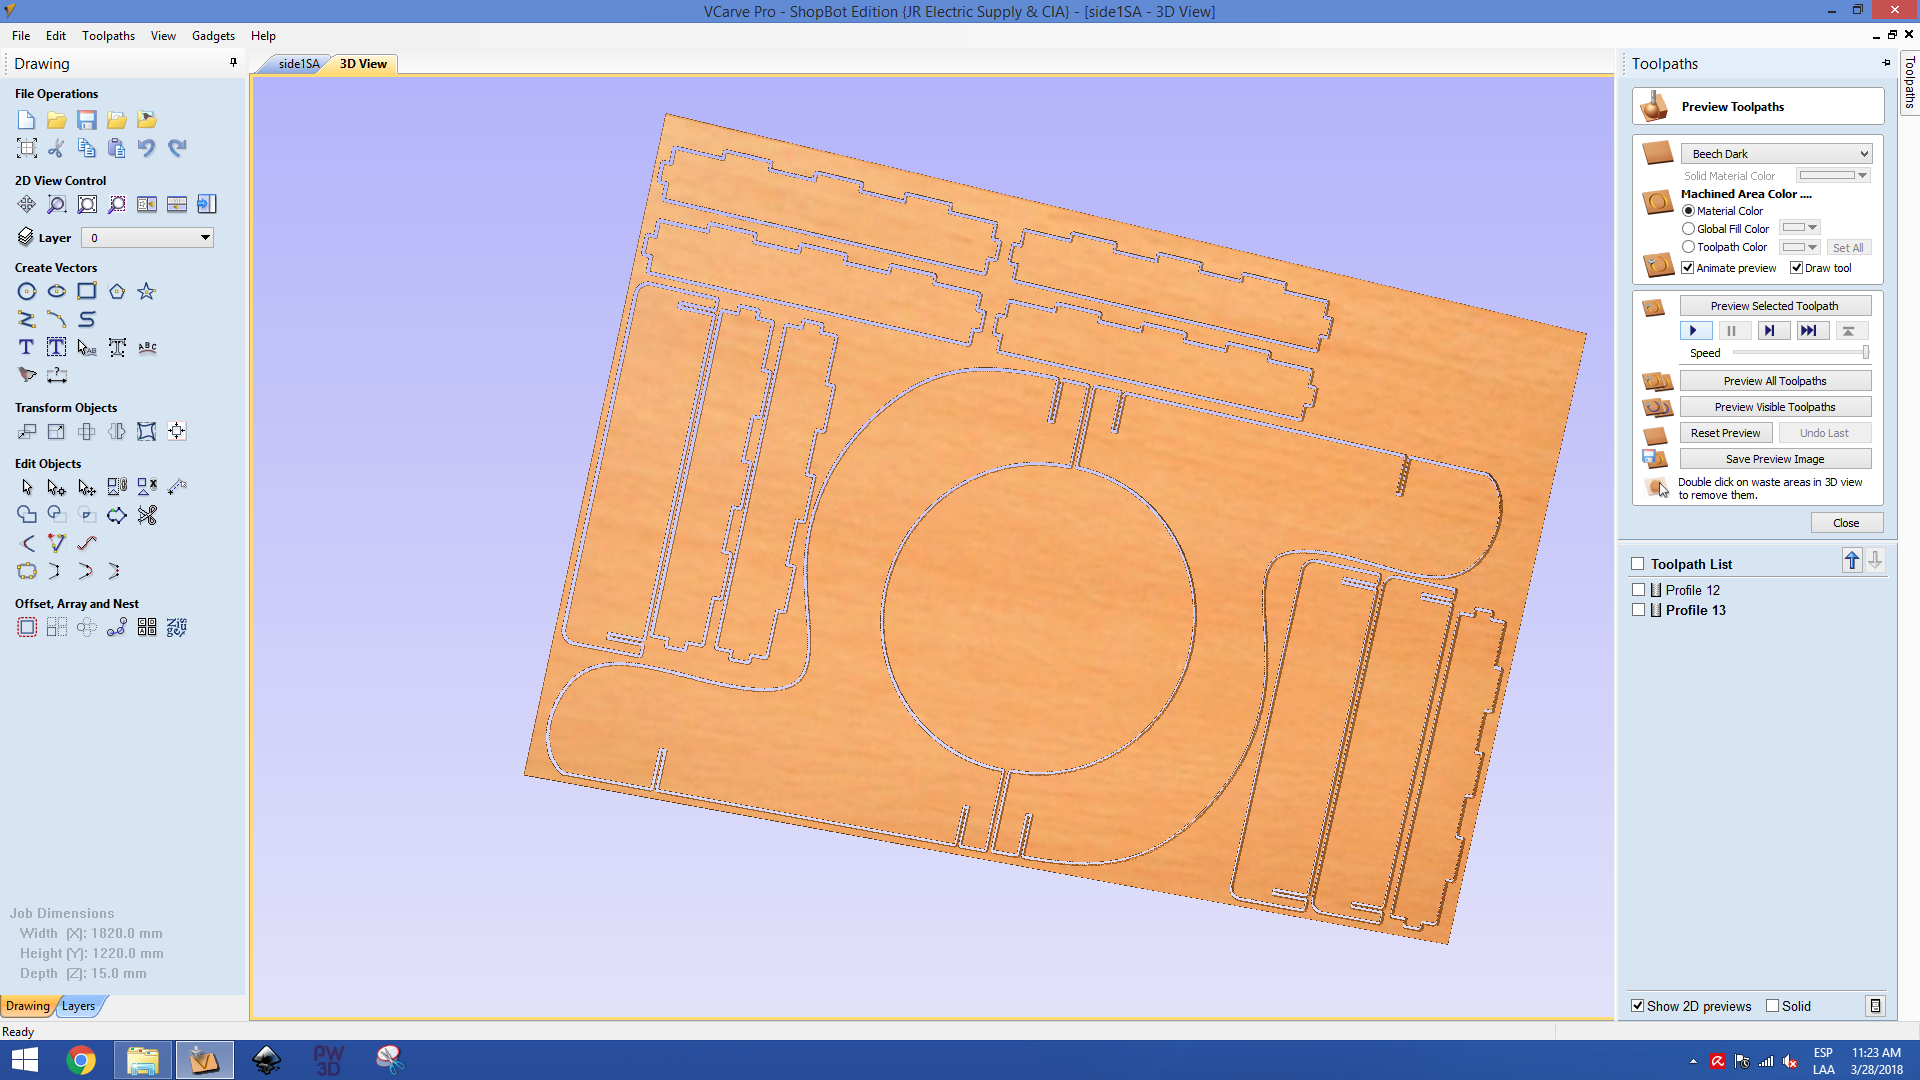Toggle the Drawing panel pin
This screenshot has height=1080, width=1920.
tap(233, 63)
